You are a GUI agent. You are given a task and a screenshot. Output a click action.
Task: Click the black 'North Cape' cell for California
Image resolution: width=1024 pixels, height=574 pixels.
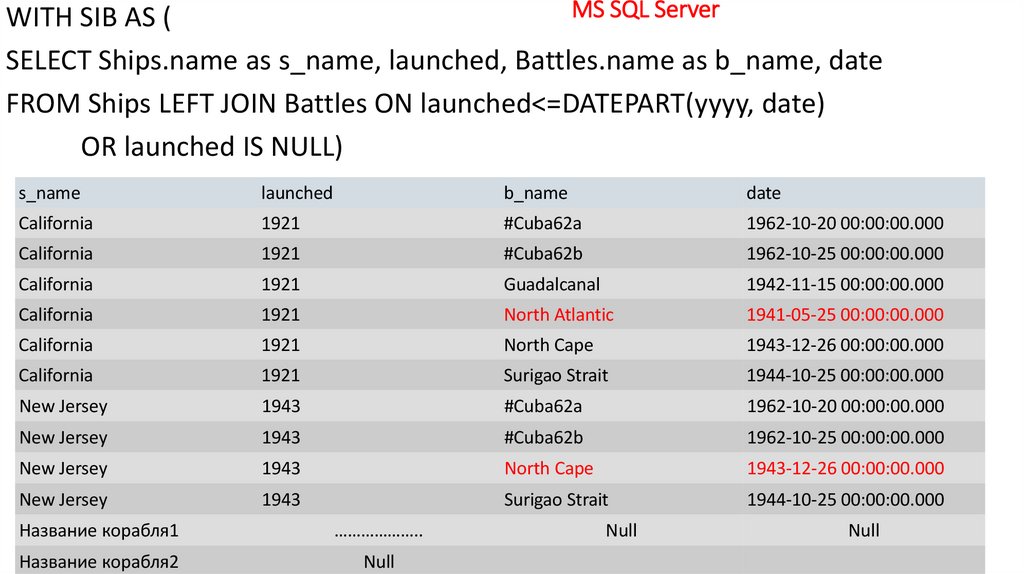548,346
